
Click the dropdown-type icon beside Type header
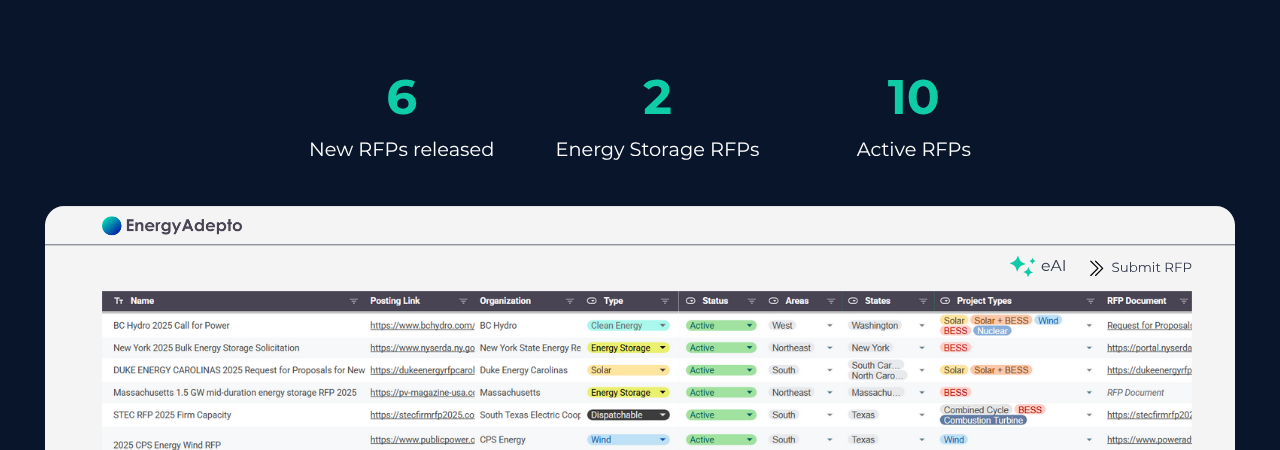(x=592, y=301)
